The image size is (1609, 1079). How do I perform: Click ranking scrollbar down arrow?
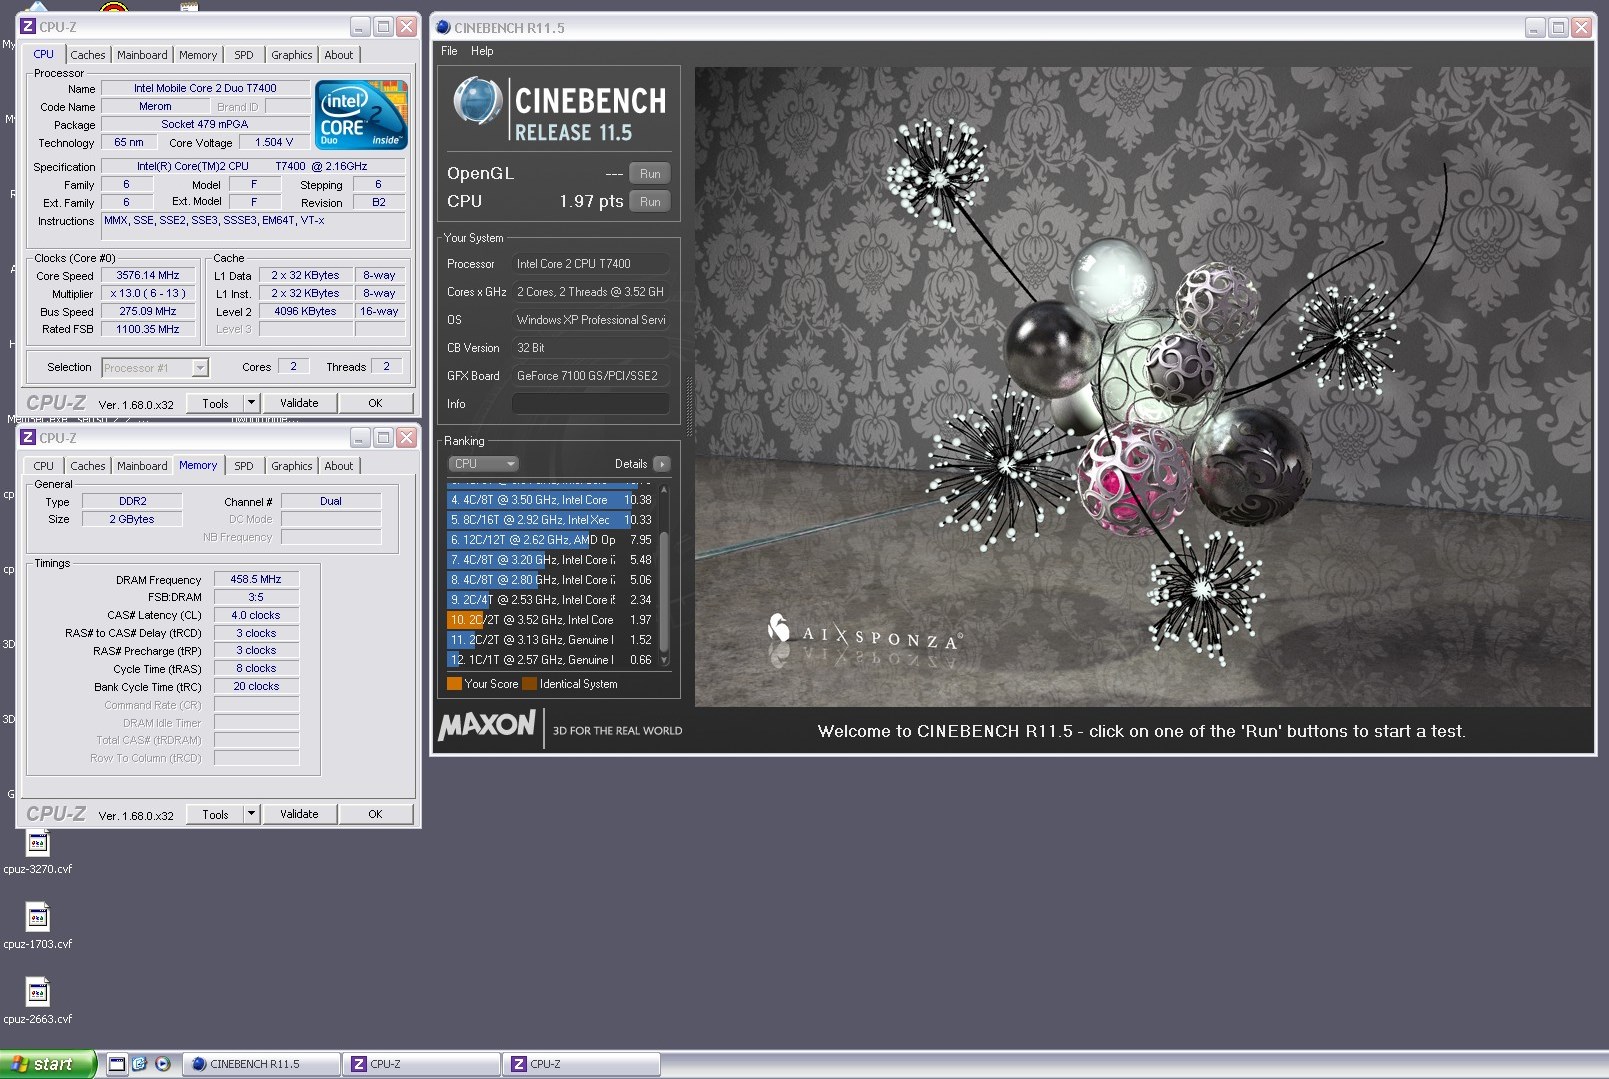(664, 661)
